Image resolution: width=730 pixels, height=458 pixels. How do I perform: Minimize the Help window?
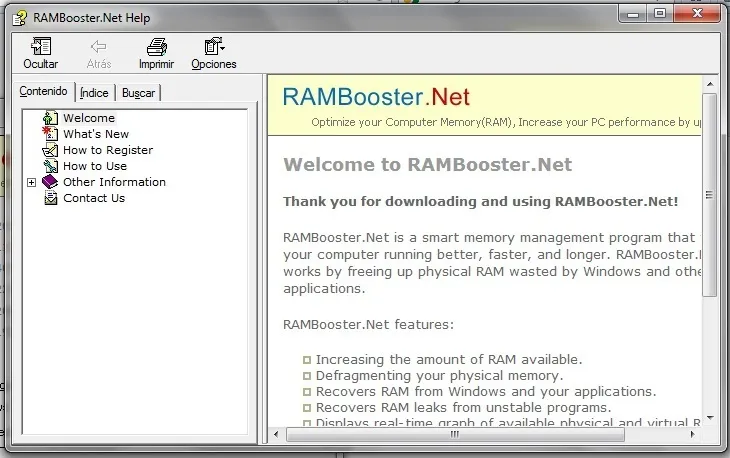click(x=633, y=14)
